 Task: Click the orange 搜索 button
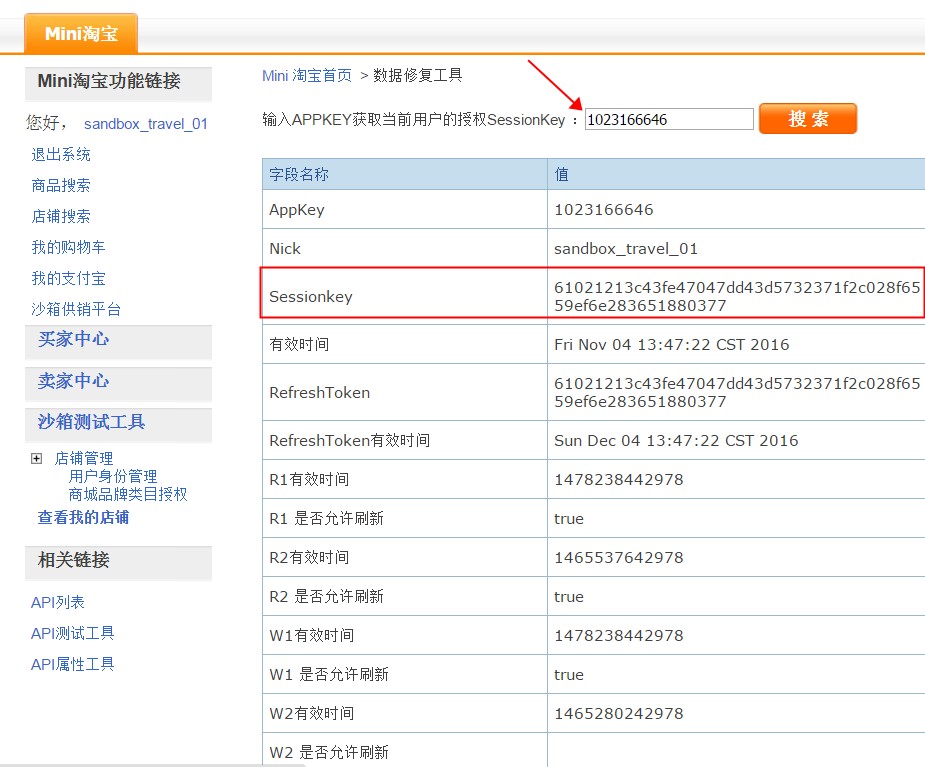tap(808, 119)
